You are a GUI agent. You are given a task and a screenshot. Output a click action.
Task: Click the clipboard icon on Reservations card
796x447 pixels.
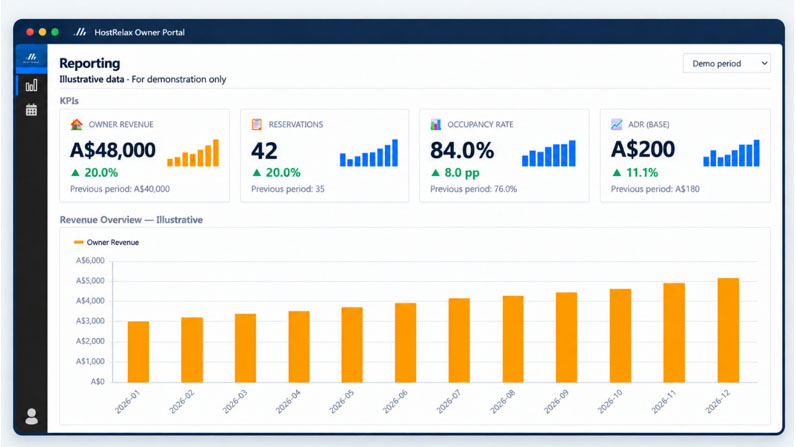click(x=257, y=124)
